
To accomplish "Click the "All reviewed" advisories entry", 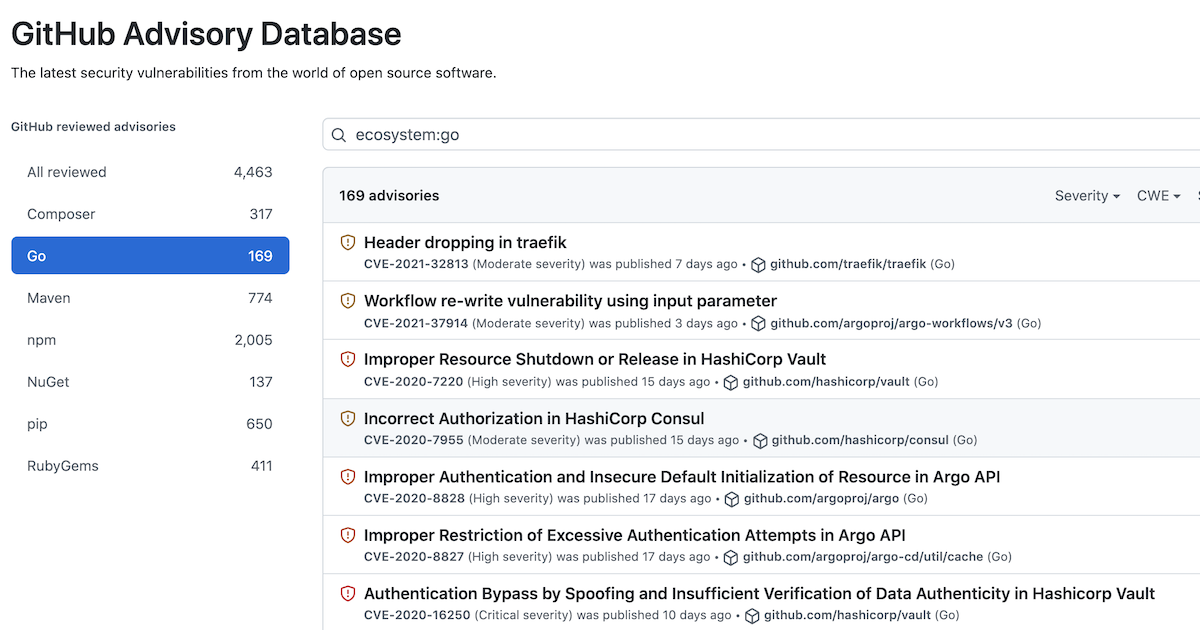I will point(66,171).
